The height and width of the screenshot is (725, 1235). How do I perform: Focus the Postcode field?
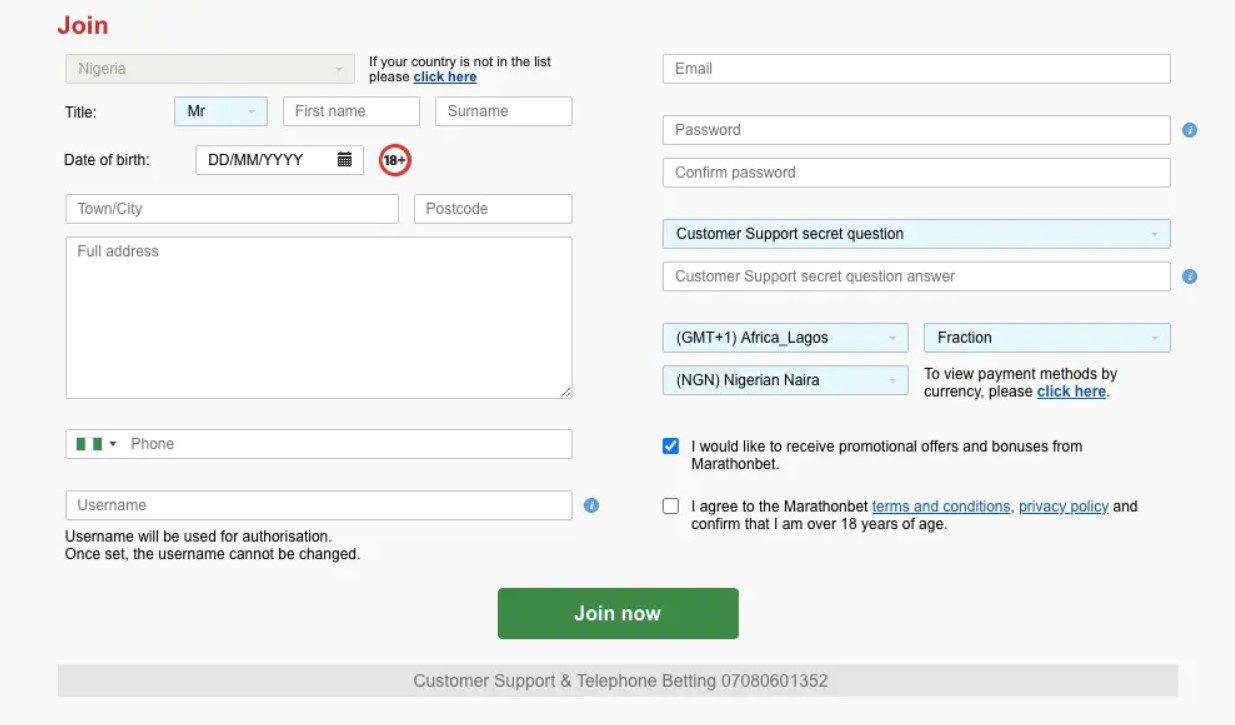click(493, 209)
